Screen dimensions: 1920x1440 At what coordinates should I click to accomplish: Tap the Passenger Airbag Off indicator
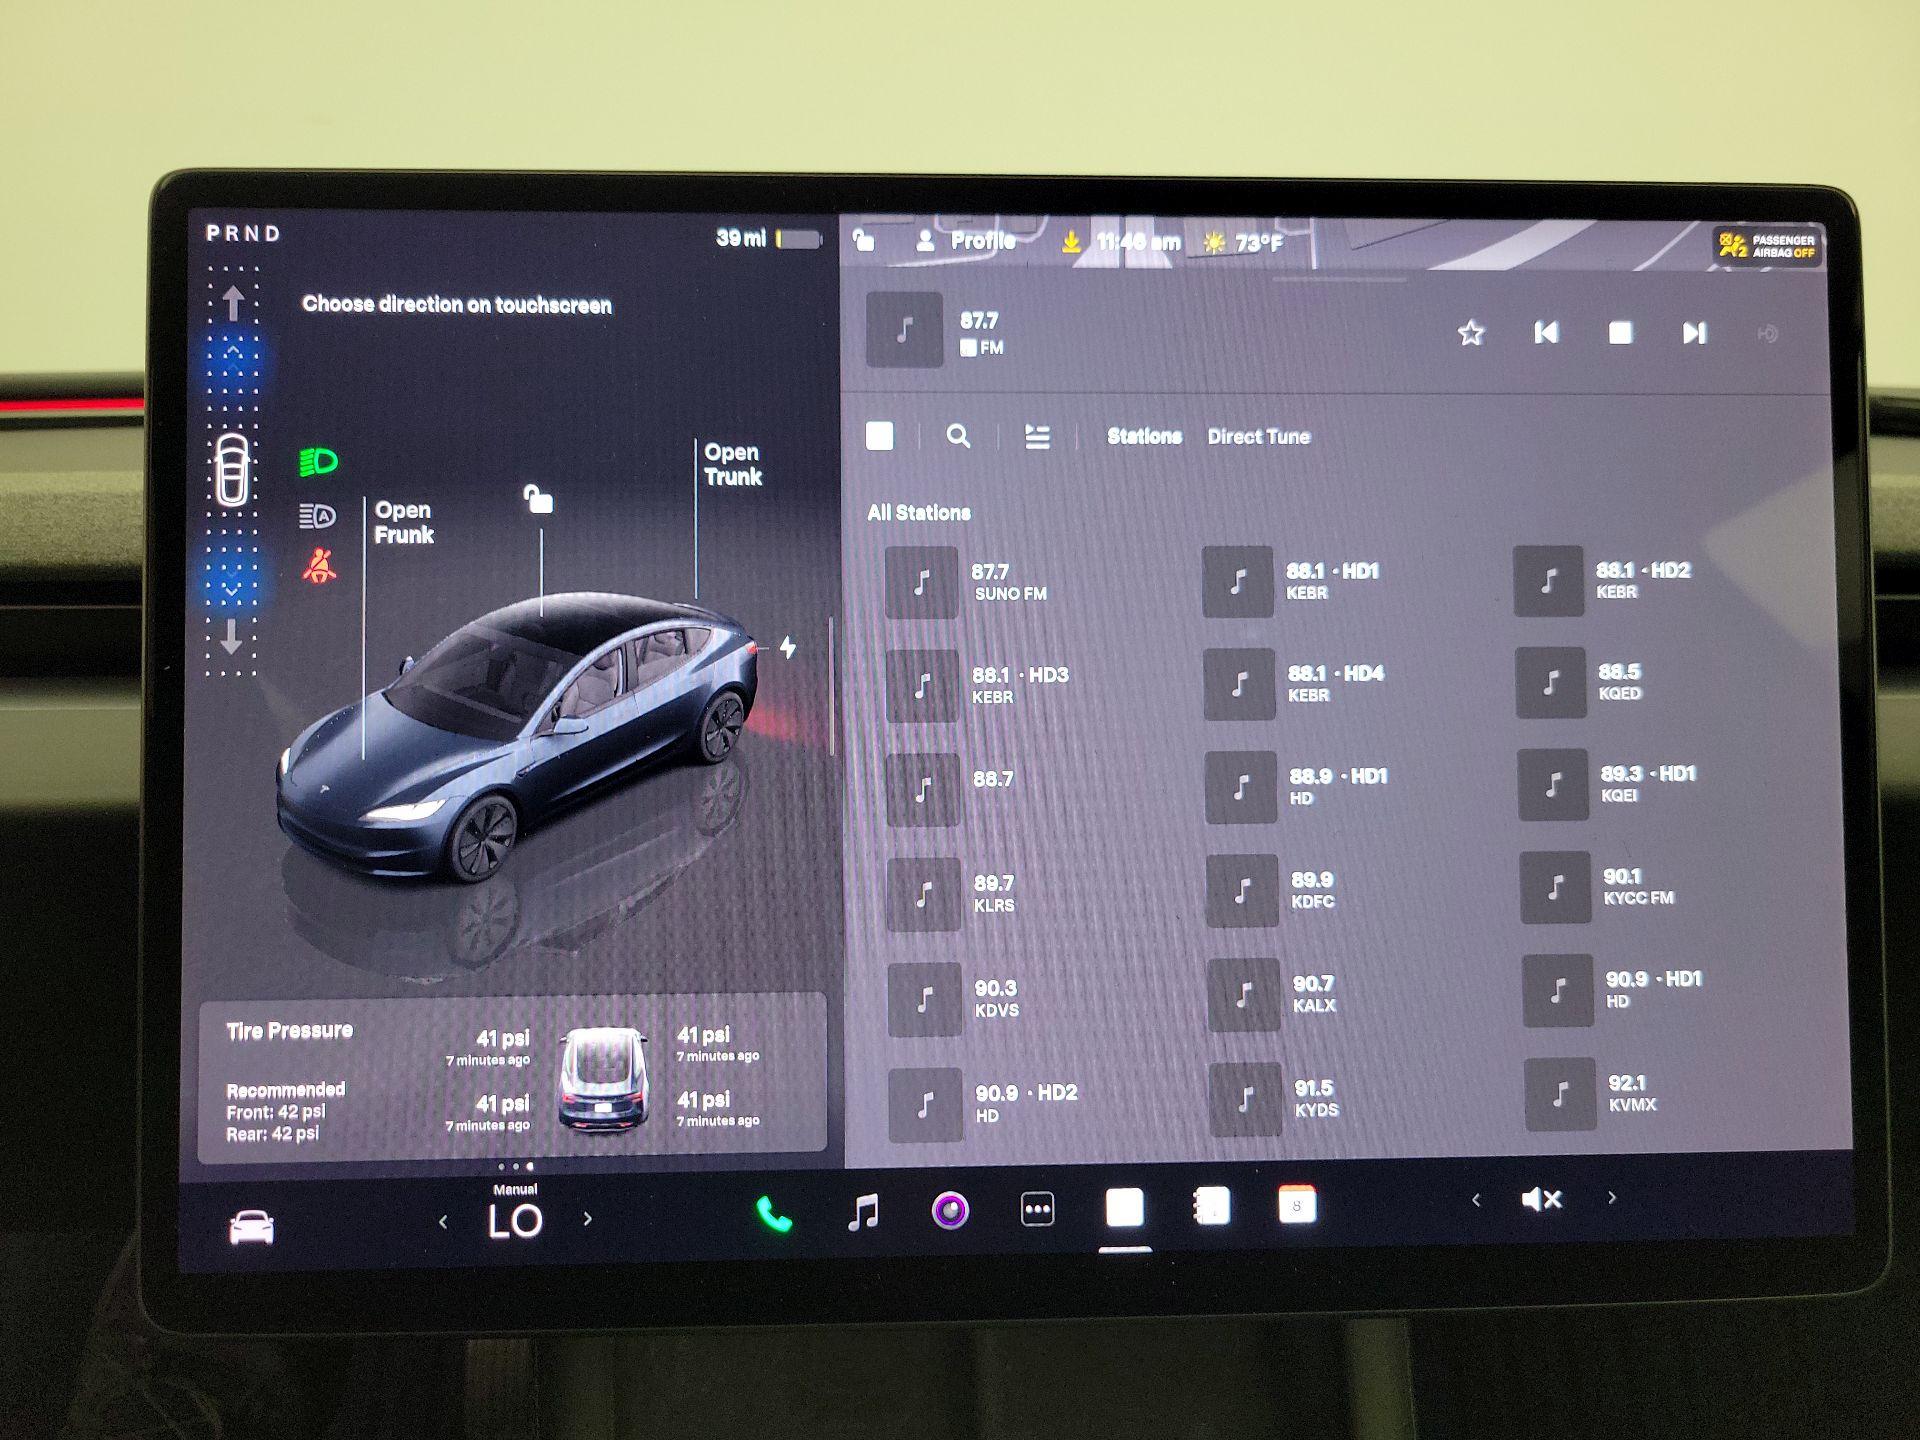click(1767, 245)
